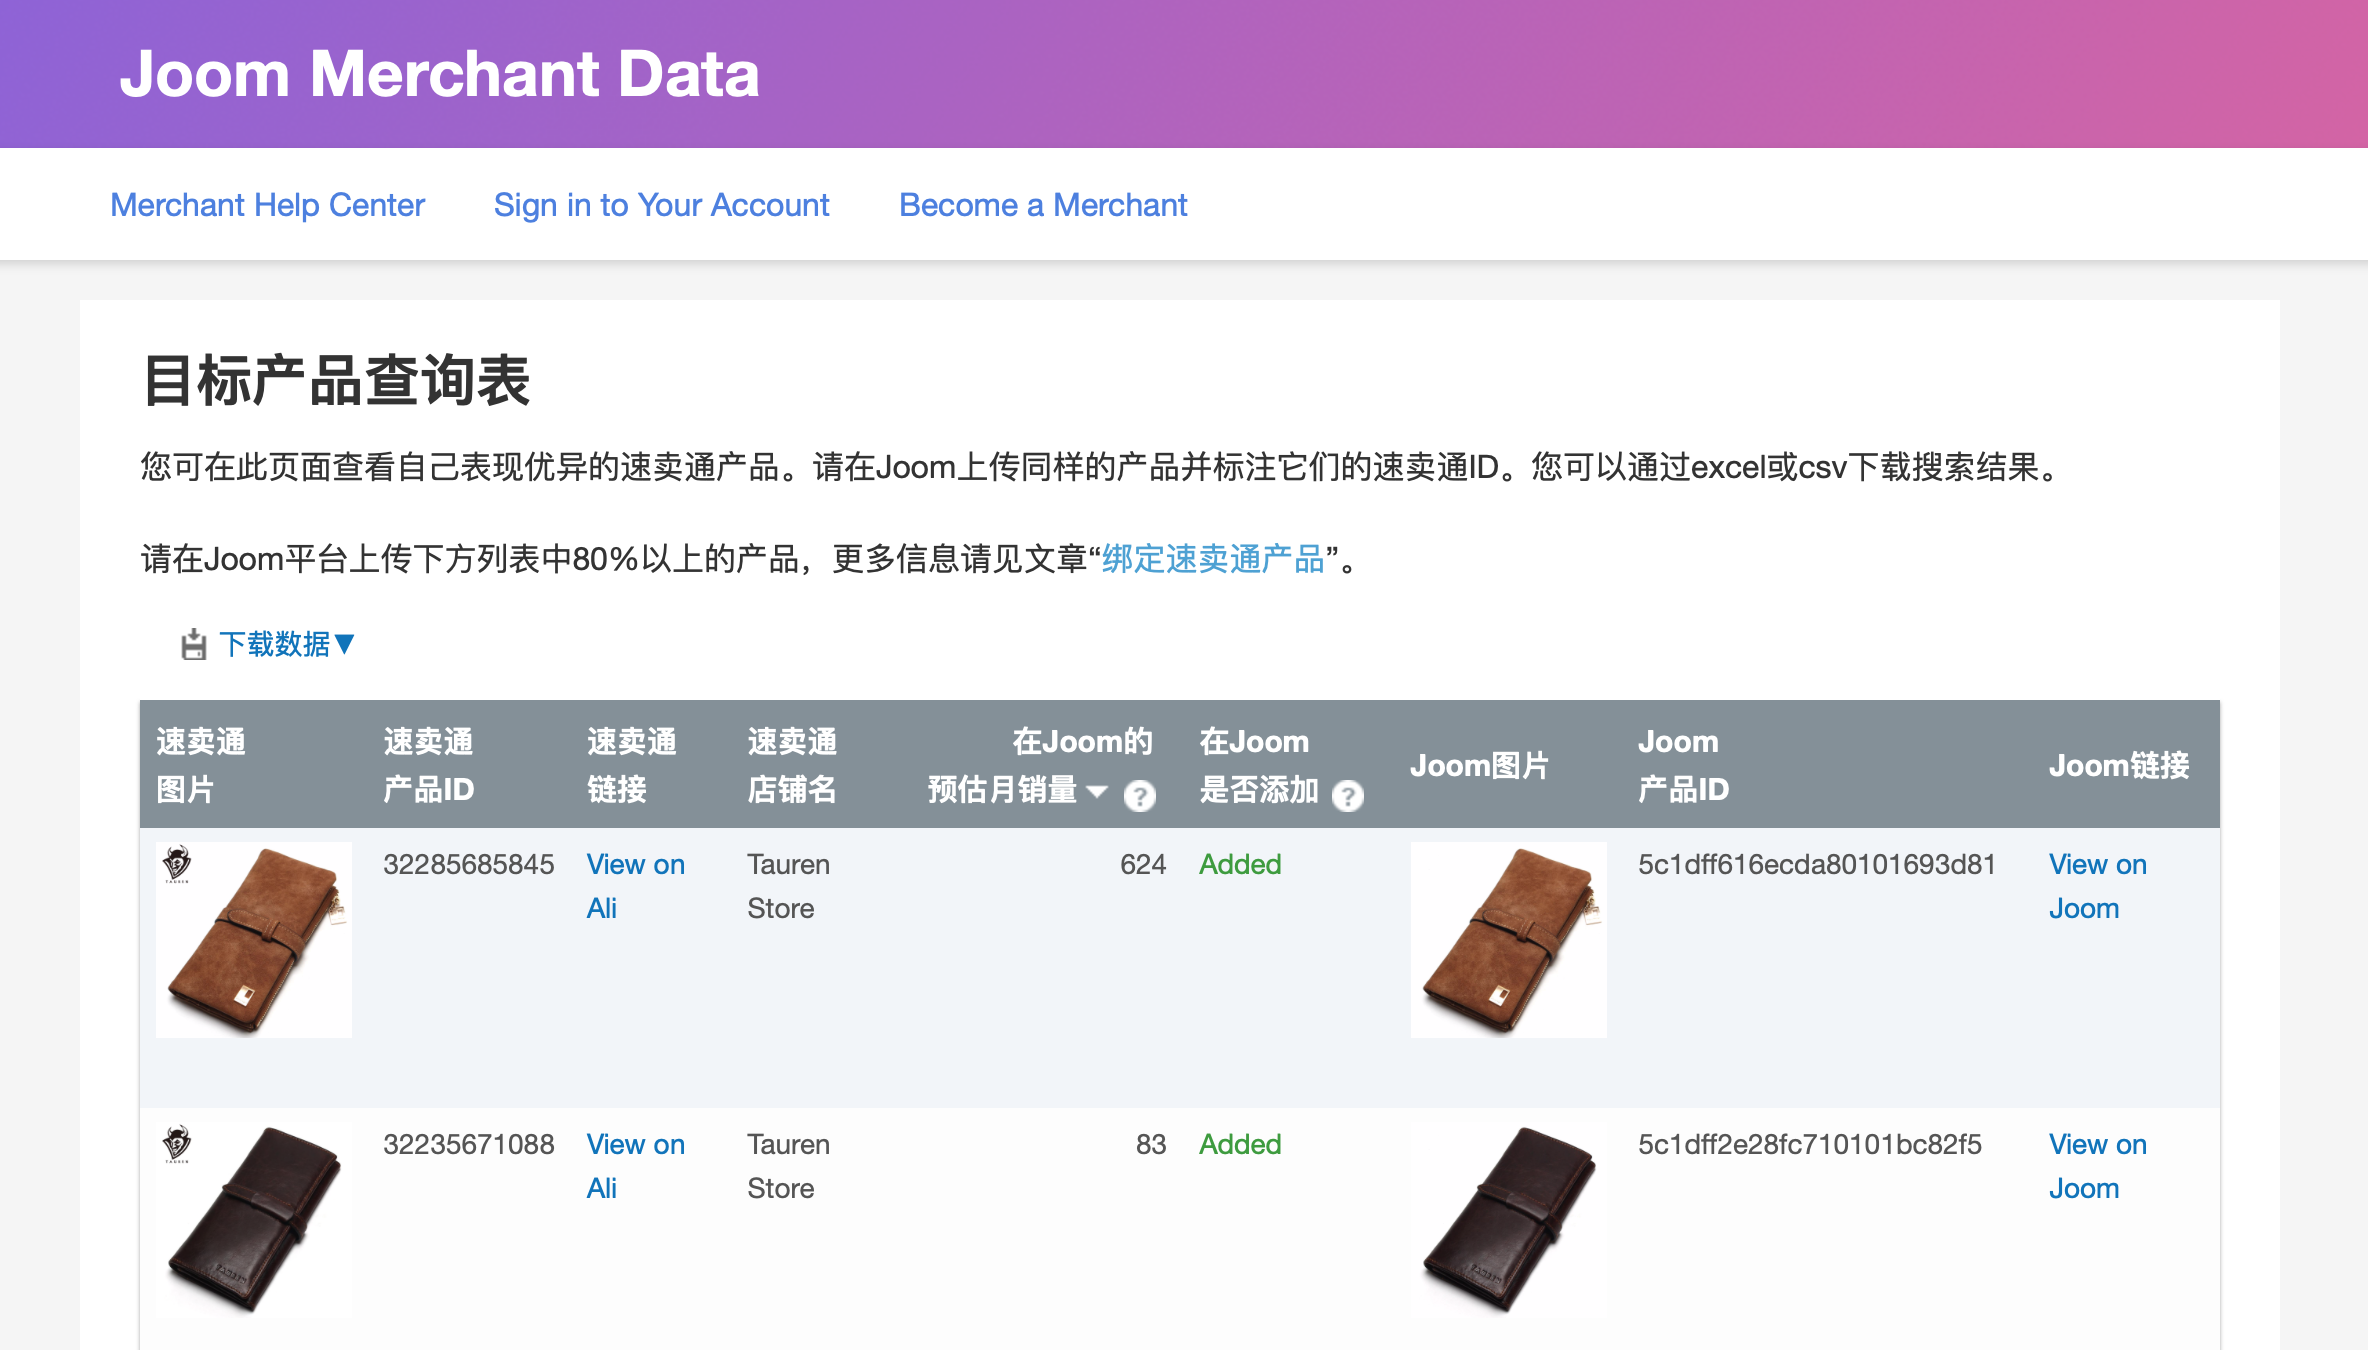Click the Added status in the first row
The height and width of the screenshot is (1350, 2368).
(x=1239, y=864)
